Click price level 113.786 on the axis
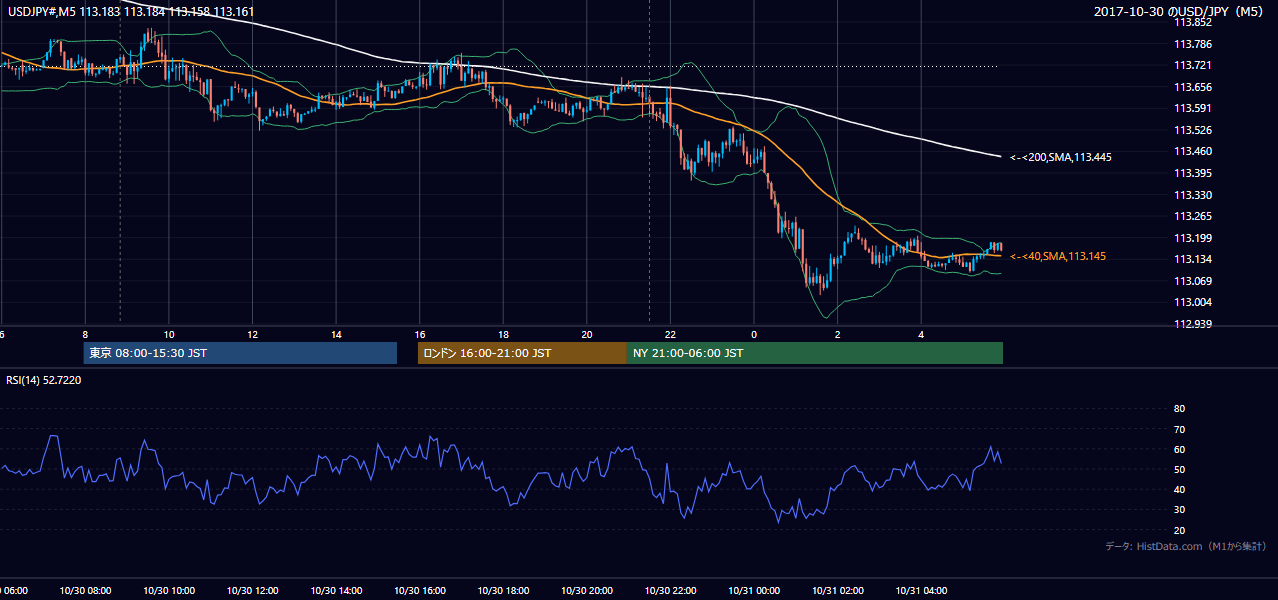The height and width of the screenshot is (600, 1278). 1192,44
